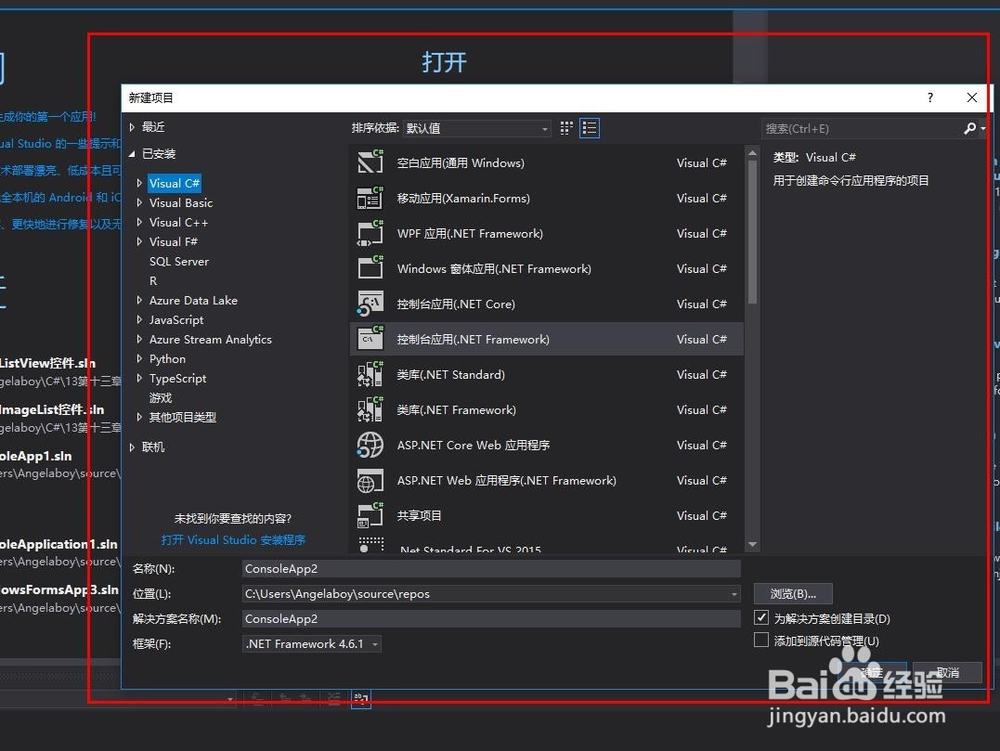Image resolution: width=1000 pixels, height=751 pixels.
Task: Select JavaScript in the tree
Action: pyautogui.click(x=176, y=319)
